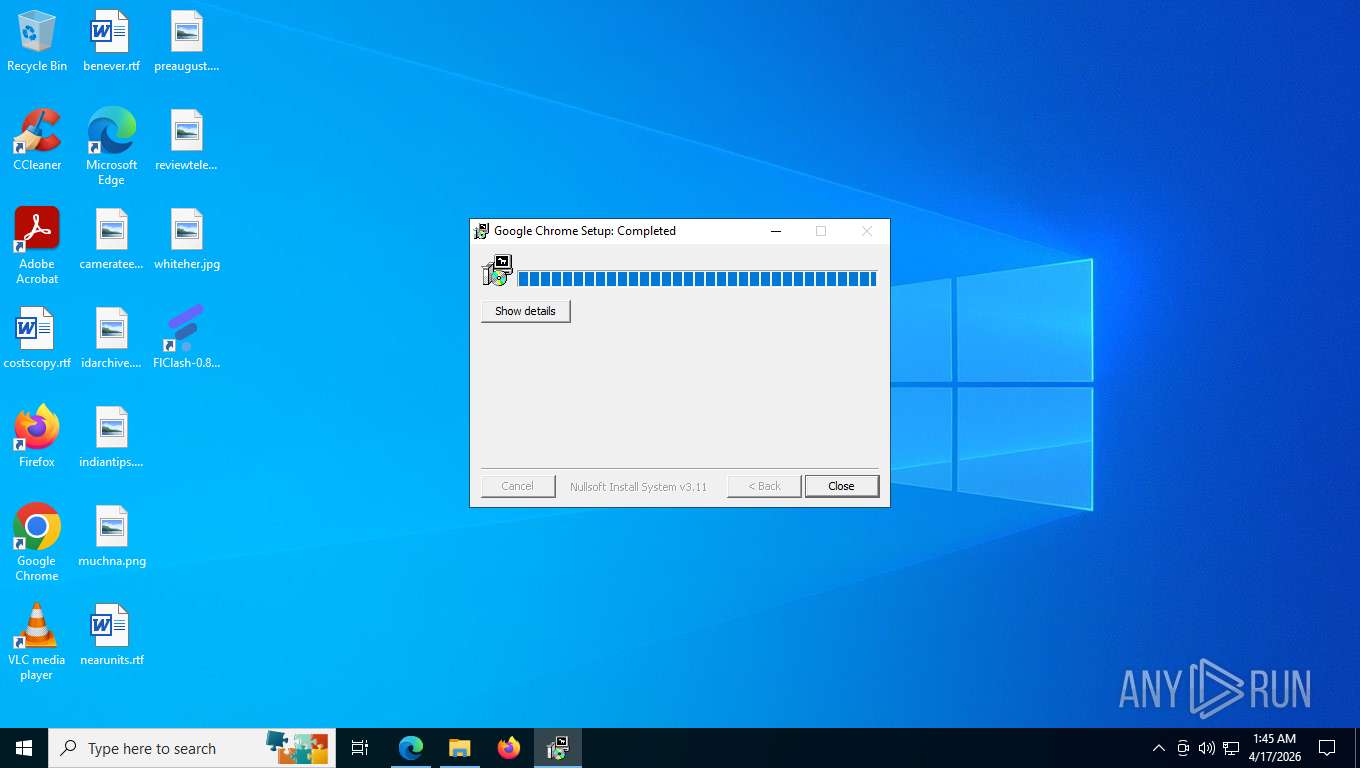
Task: Select whiteher.jpg file icon
Action: point(187,239)
